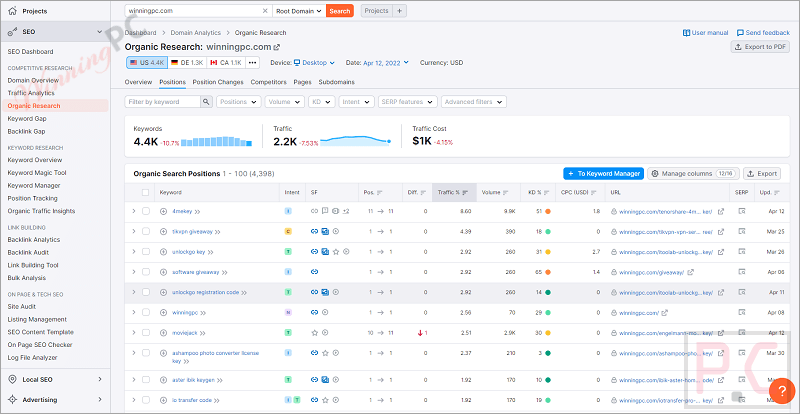Image resolution: width=800 pixels, height=414 pixels.
Task: Click the Projects home icon in sidebar
Action: click(x=12, y=11)
